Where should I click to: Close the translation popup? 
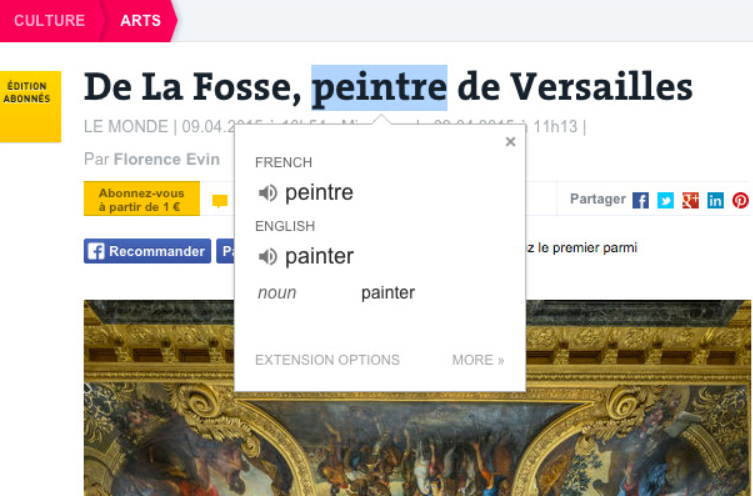click(510, 142)
